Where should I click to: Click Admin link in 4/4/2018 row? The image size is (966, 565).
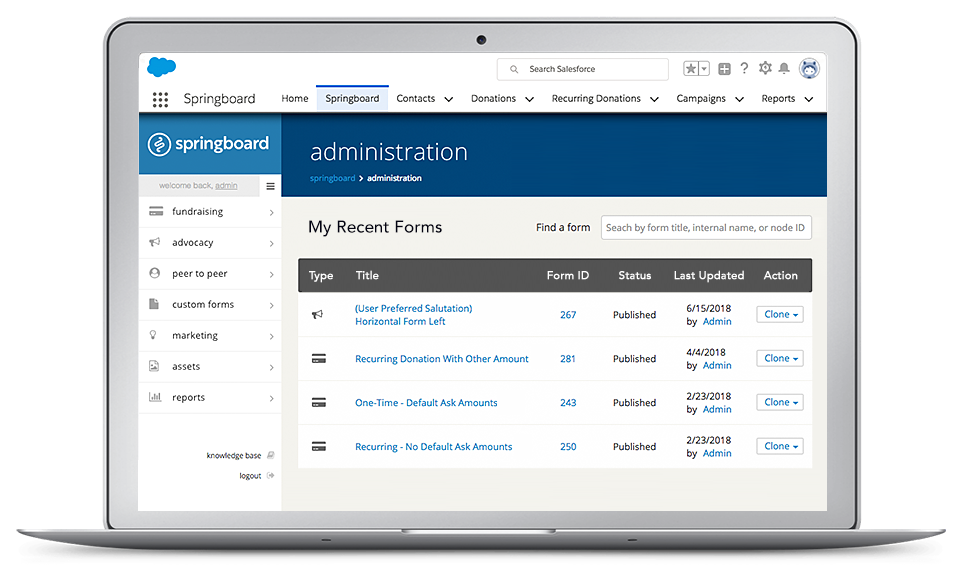(717, 365)
